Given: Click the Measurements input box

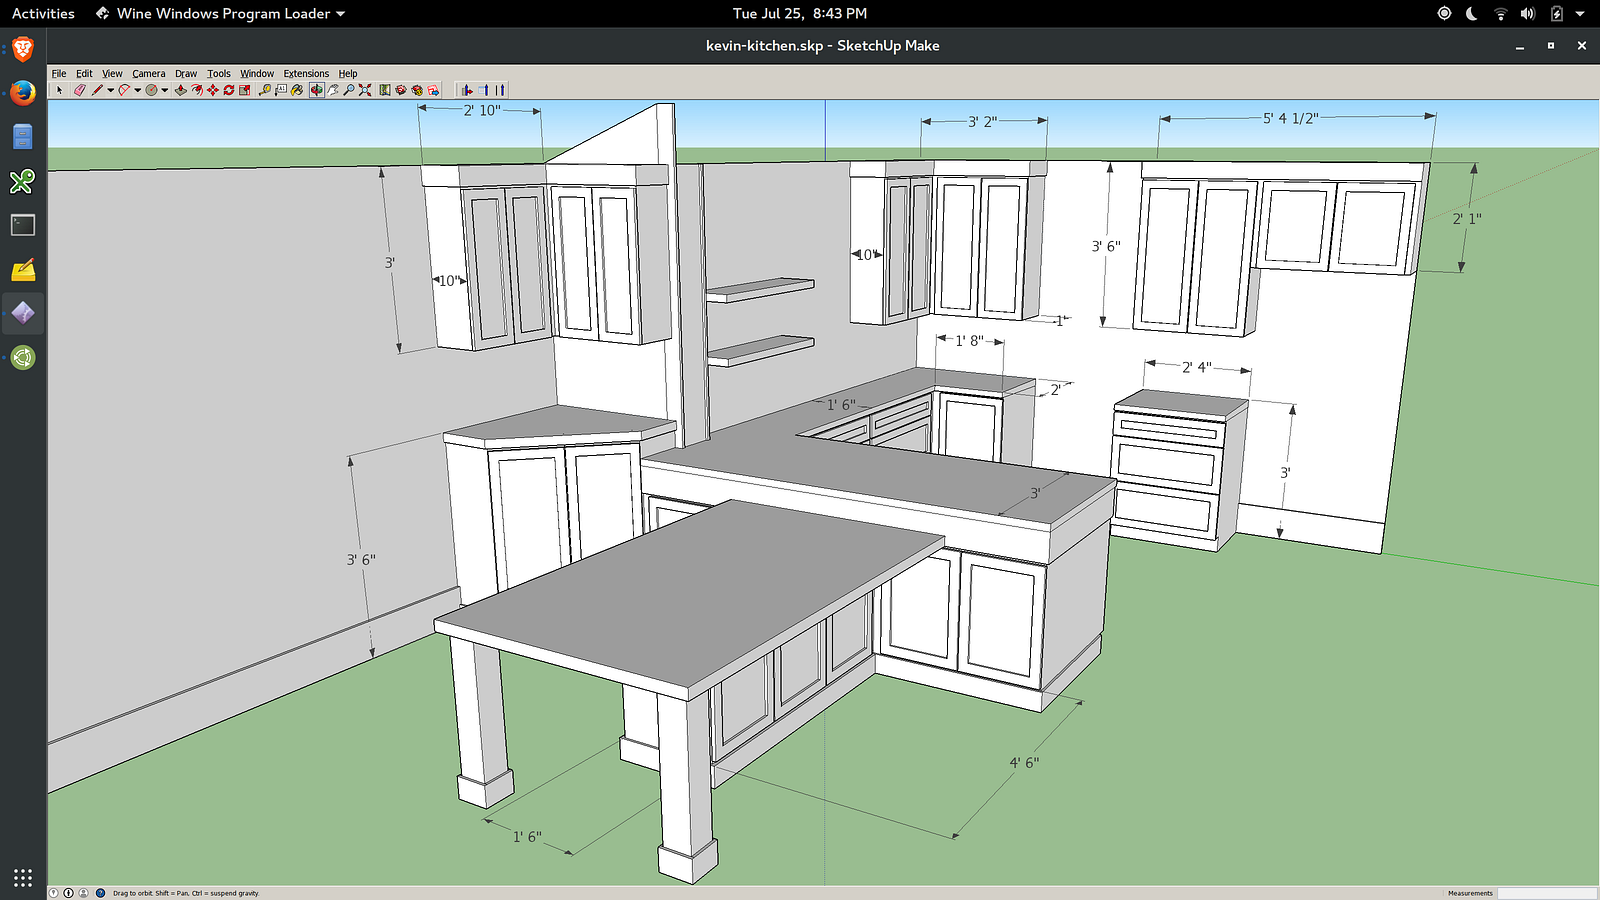Looking at the screenshot, I should coord(1546,893).
